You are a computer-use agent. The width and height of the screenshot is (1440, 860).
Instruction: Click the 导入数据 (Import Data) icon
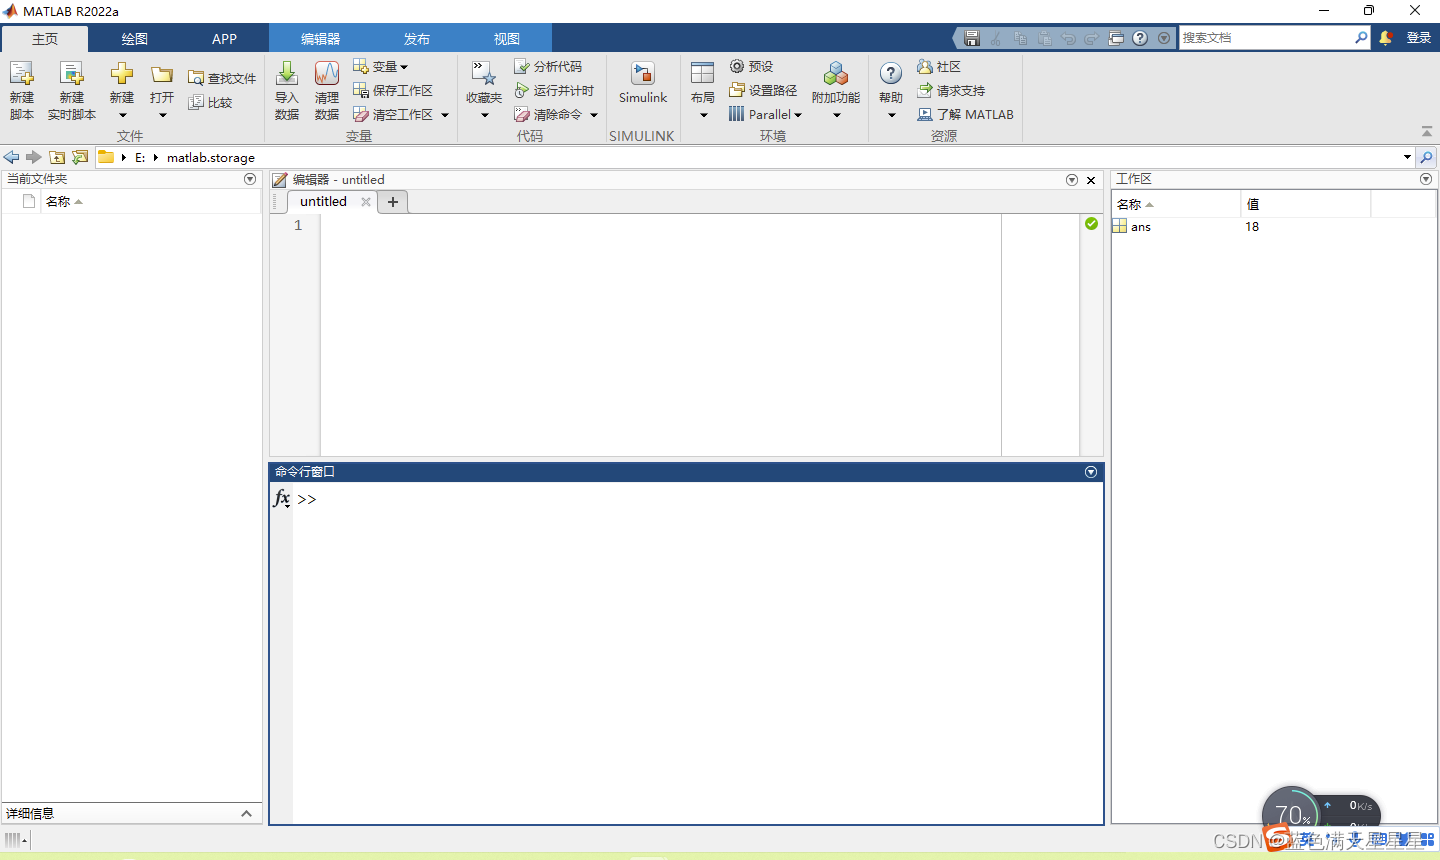coord(287,74)
